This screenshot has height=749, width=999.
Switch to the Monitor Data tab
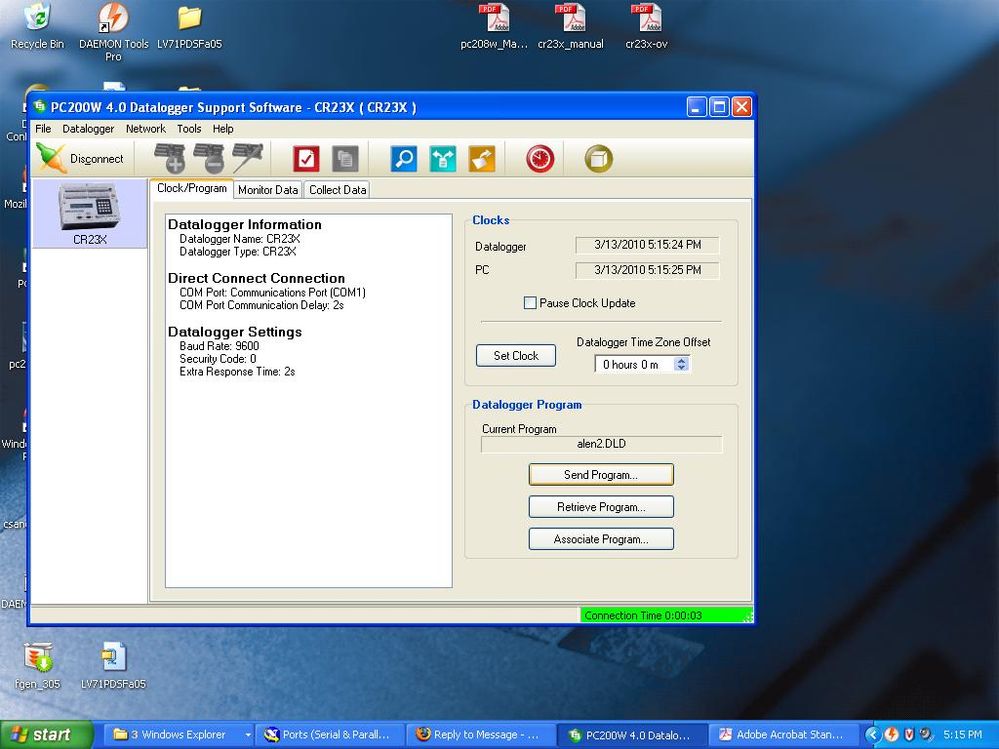(x=268, y=190)
